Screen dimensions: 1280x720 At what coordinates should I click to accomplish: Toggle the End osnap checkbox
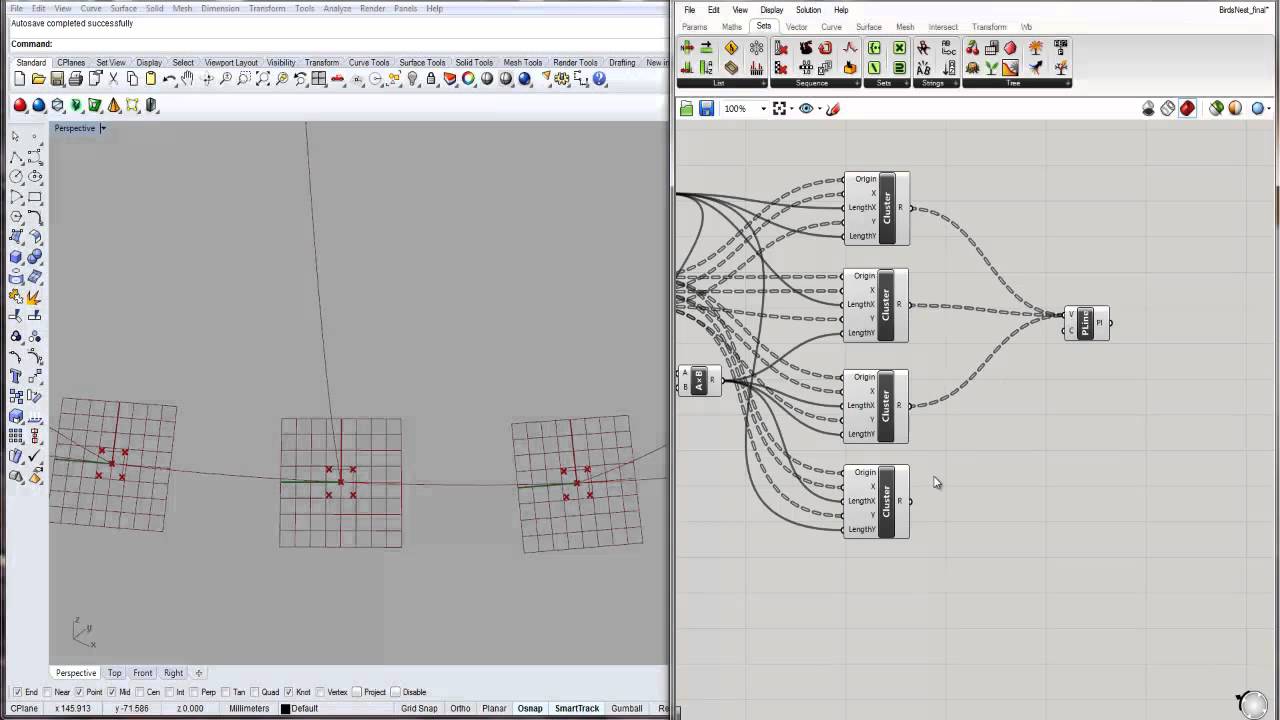18,692
